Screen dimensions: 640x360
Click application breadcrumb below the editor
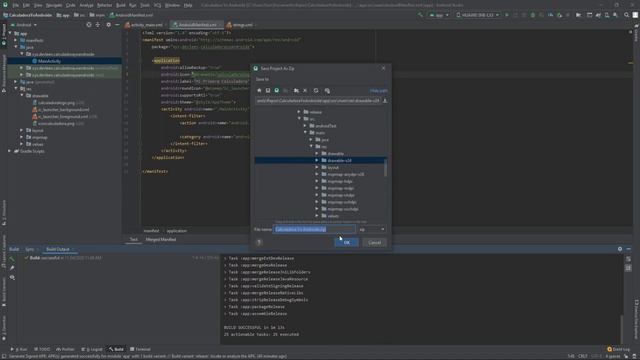point(176,231)
